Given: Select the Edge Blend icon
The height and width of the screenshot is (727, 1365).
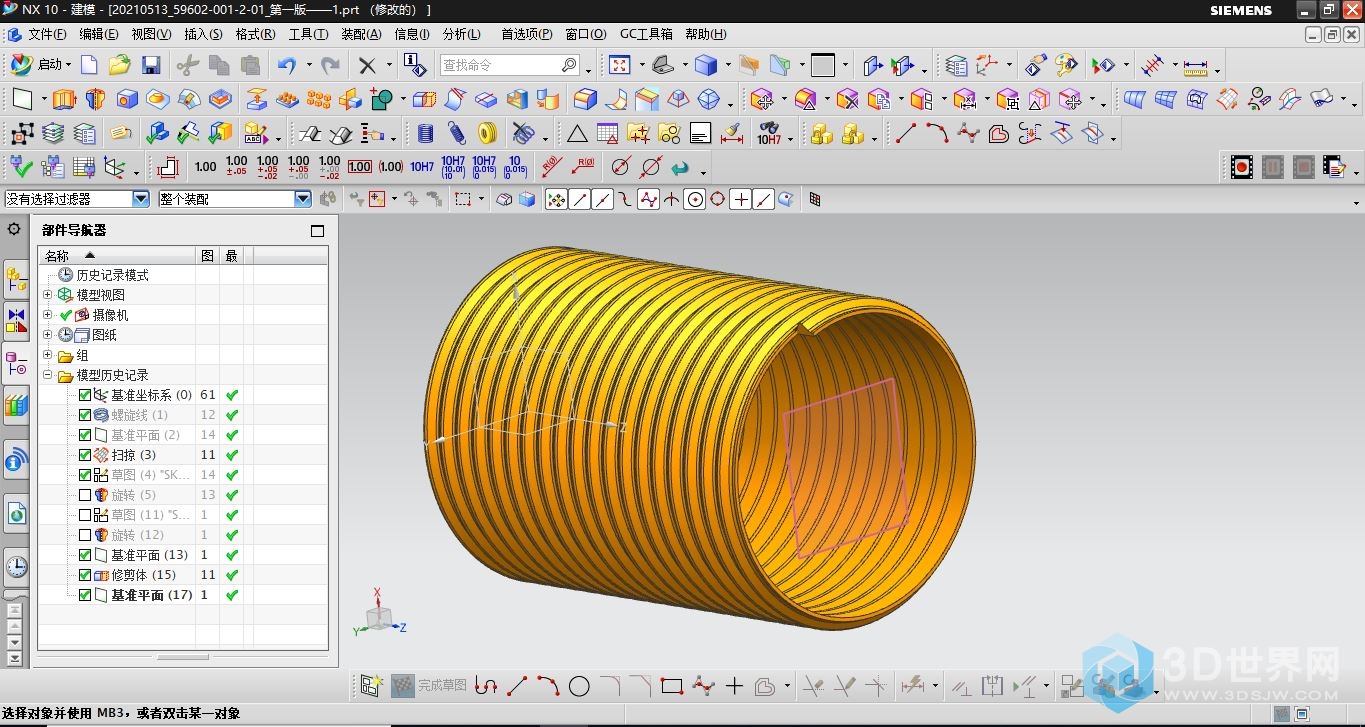Looking at the screenshot, I should [x=585, y=100].
